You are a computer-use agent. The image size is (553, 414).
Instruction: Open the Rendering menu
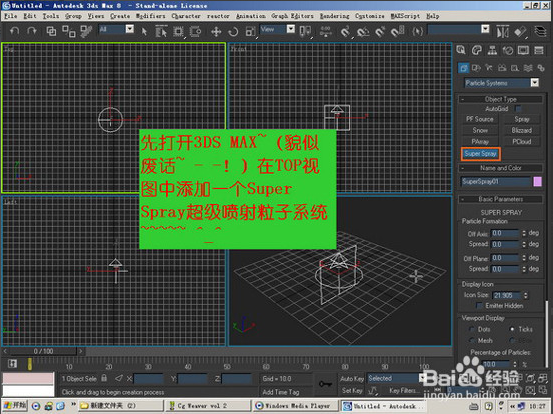[334, 16]
